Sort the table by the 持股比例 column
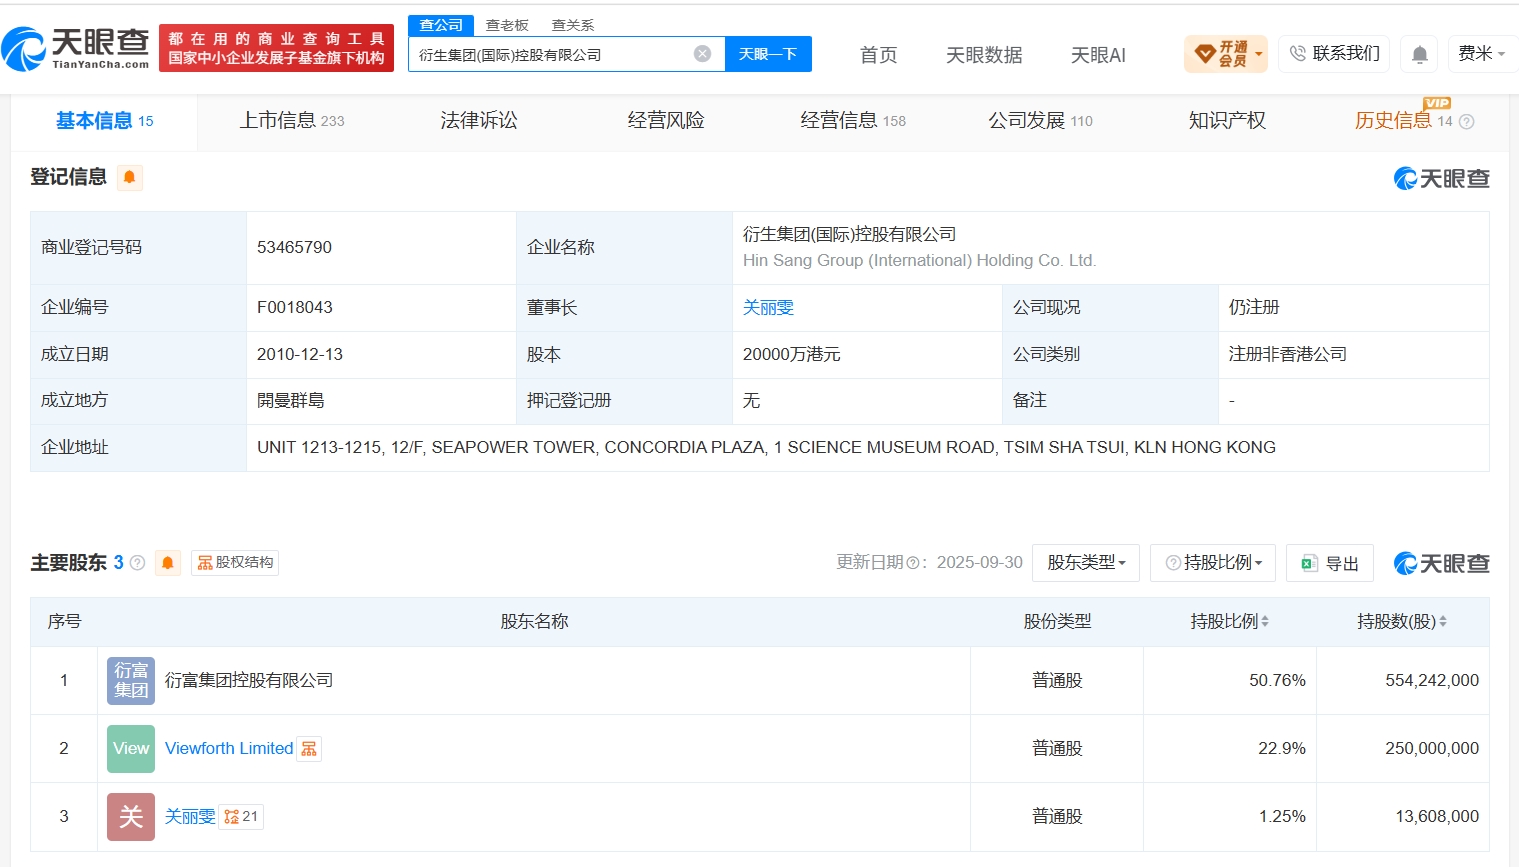Viewport: 1519px width, 867px height. (x=1229, y=622)
